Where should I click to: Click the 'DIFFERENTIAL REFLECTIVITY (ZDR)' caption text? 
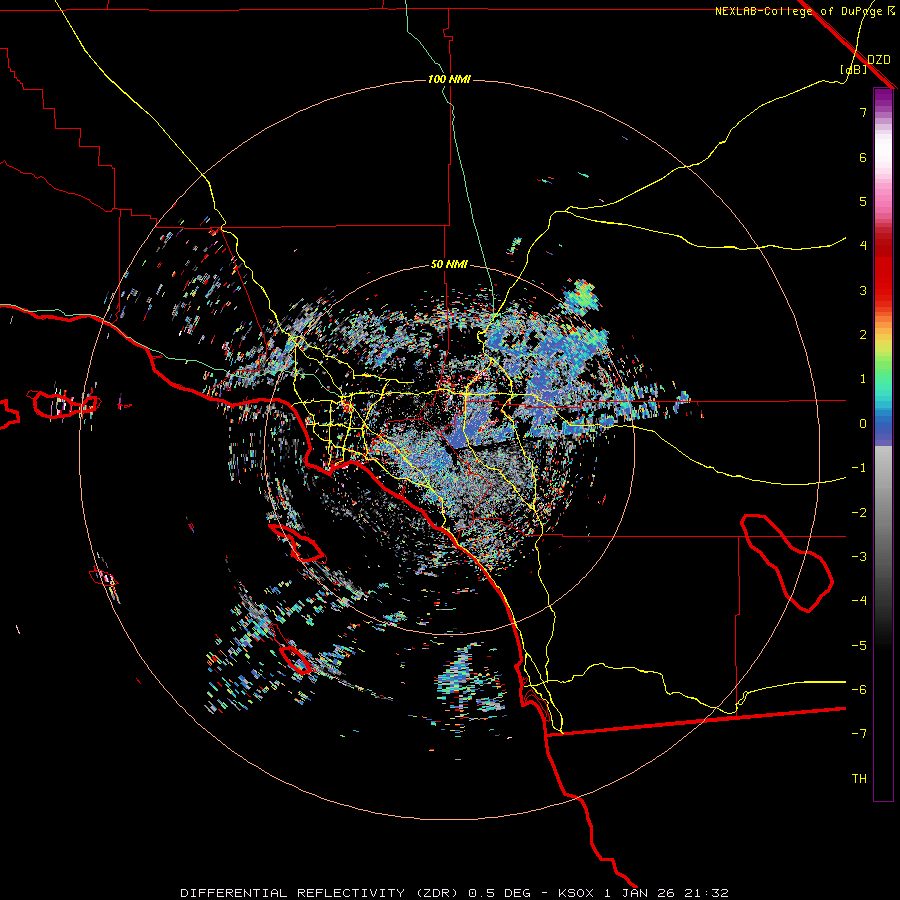(x=320, y=893)
